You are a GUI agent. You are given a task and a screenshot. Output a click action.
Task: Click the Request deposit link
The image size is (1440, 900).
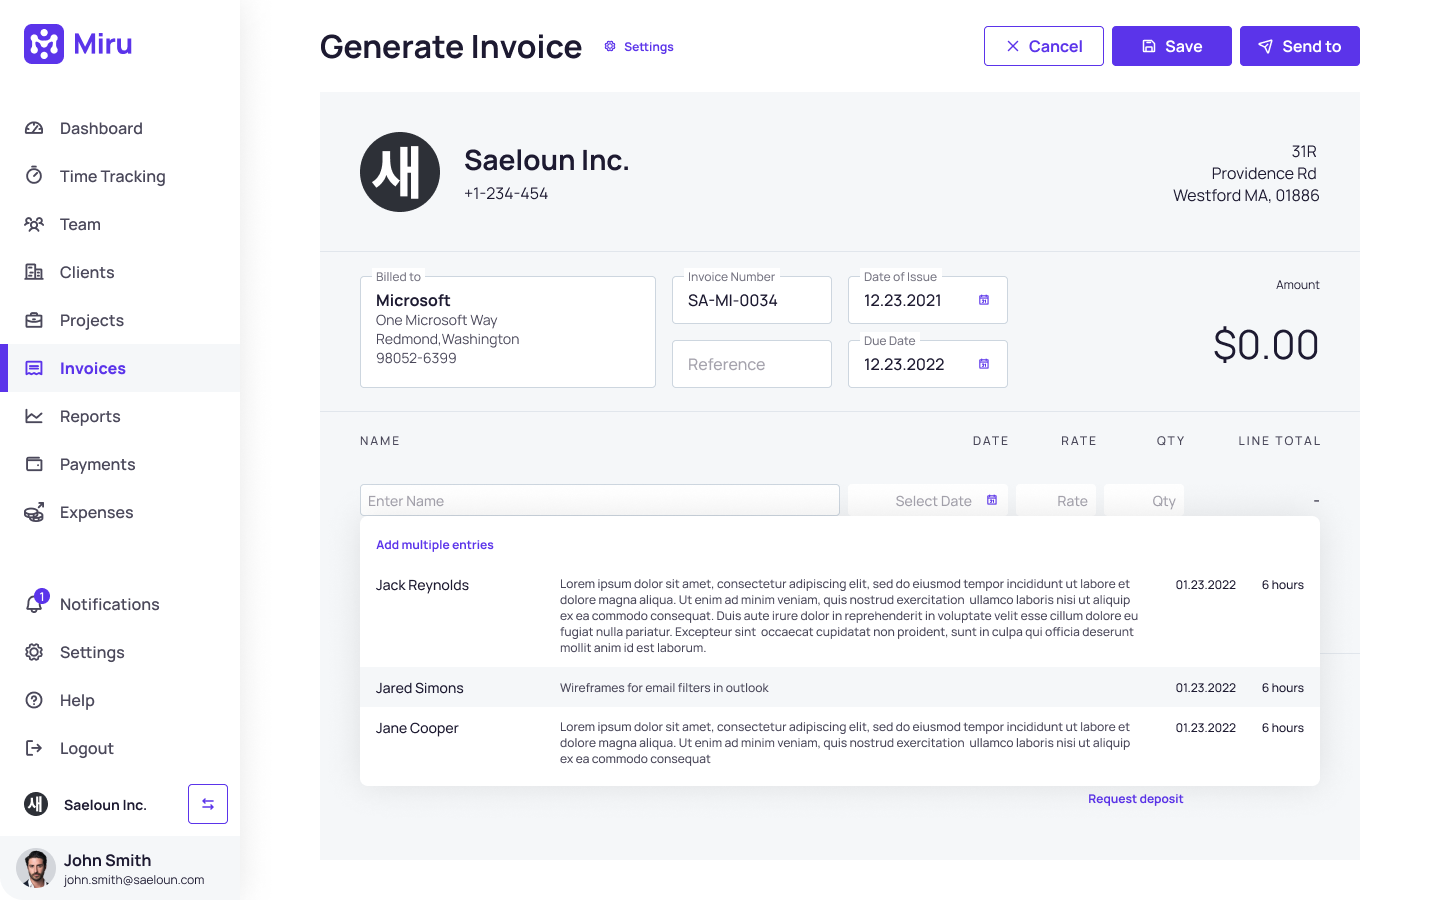click(x=1135, y=799)
